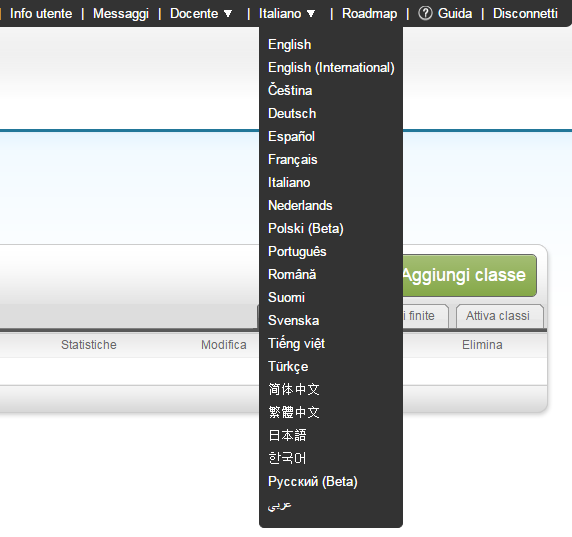Click the Statistiche column header
This screenshot has width=572, height=537.
[x=89, y=345]
